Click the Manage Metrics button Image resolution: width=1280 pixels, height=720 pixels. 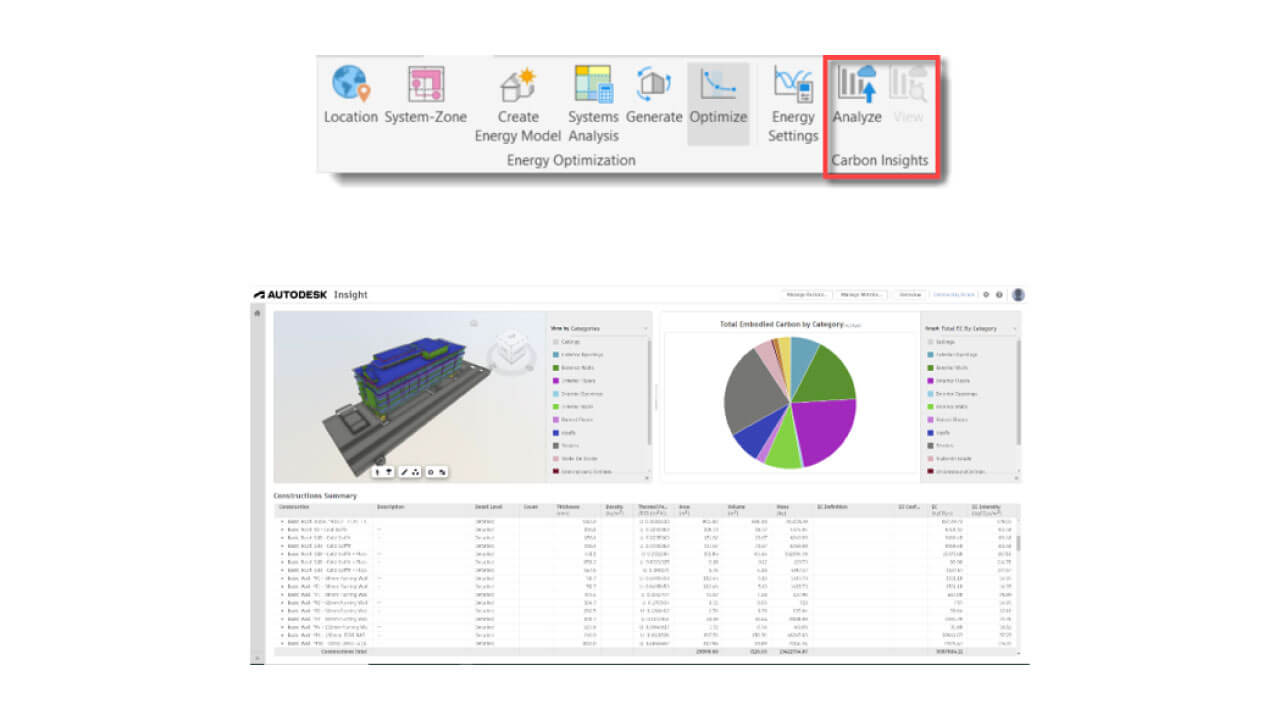[x=860, y=295]
